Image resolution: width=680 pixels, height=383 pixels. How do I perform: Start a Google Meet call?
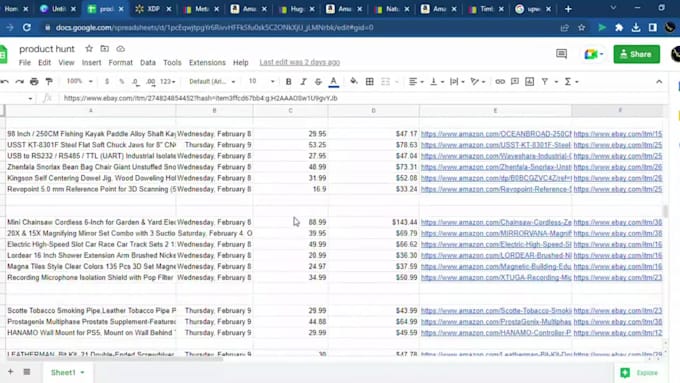[594, 54]
